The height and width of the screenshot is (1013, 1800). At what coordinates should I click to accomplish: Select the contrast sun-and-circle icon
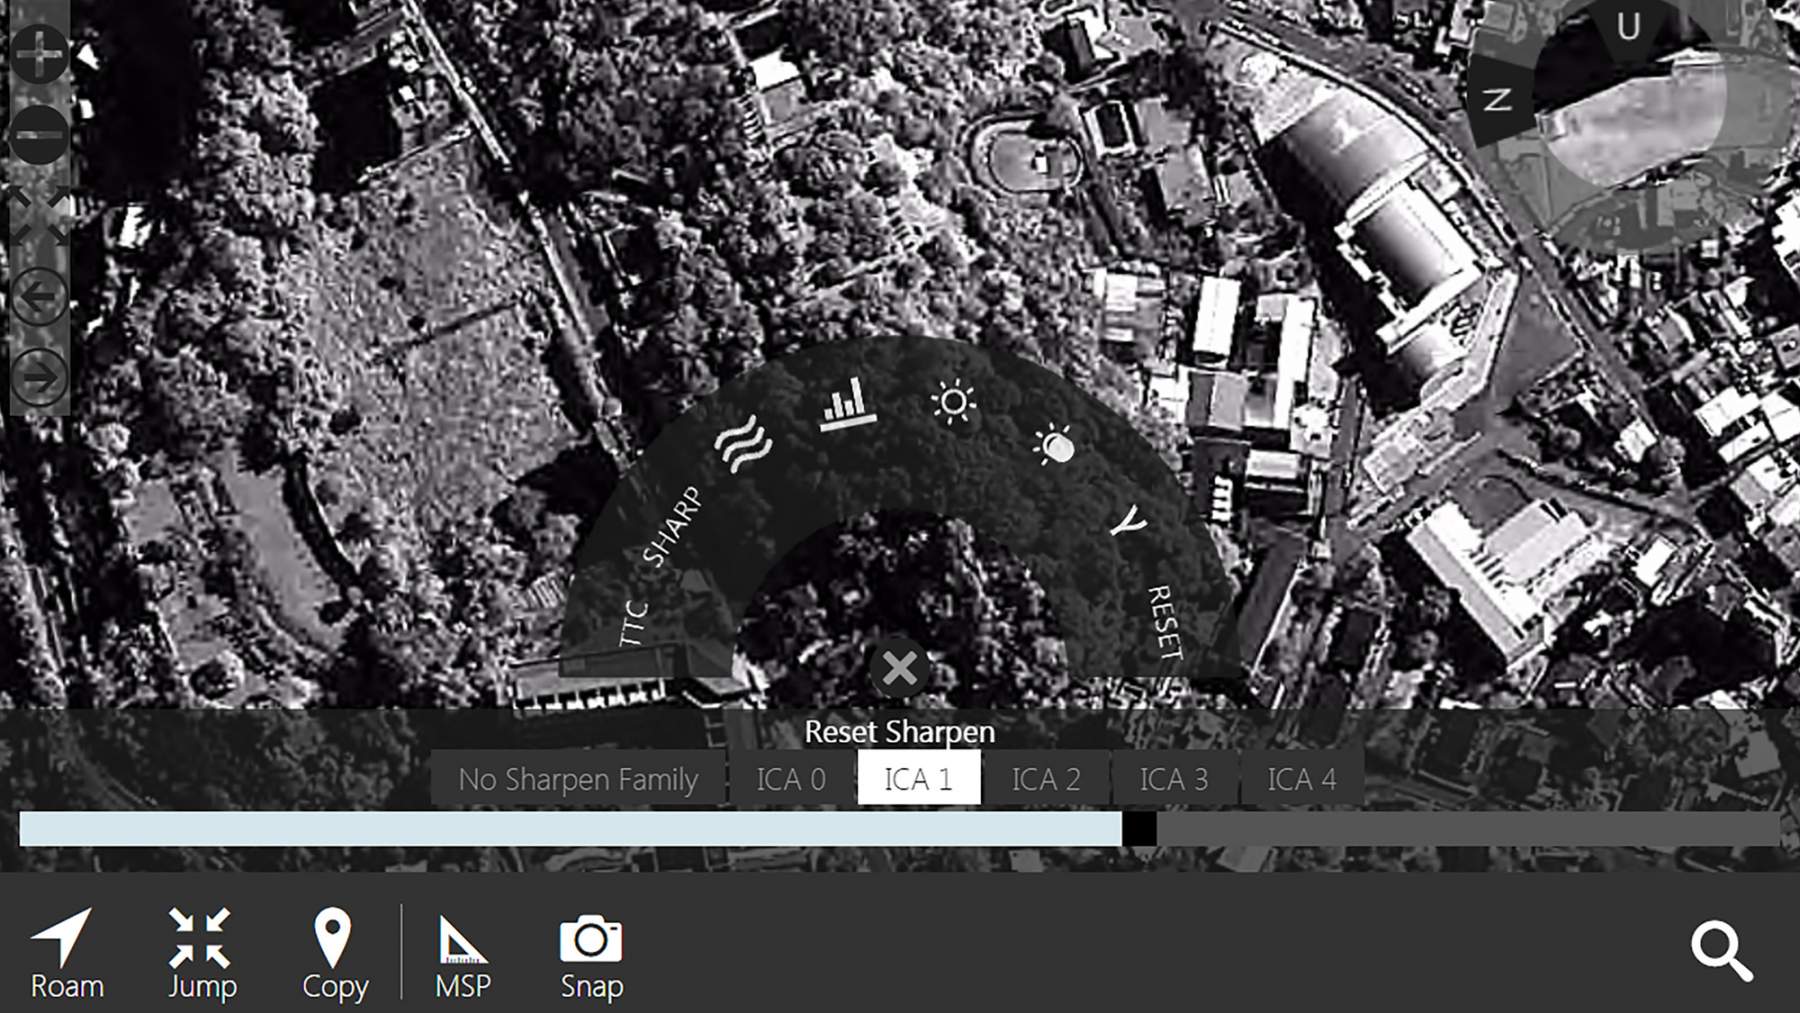[1055, 445]
